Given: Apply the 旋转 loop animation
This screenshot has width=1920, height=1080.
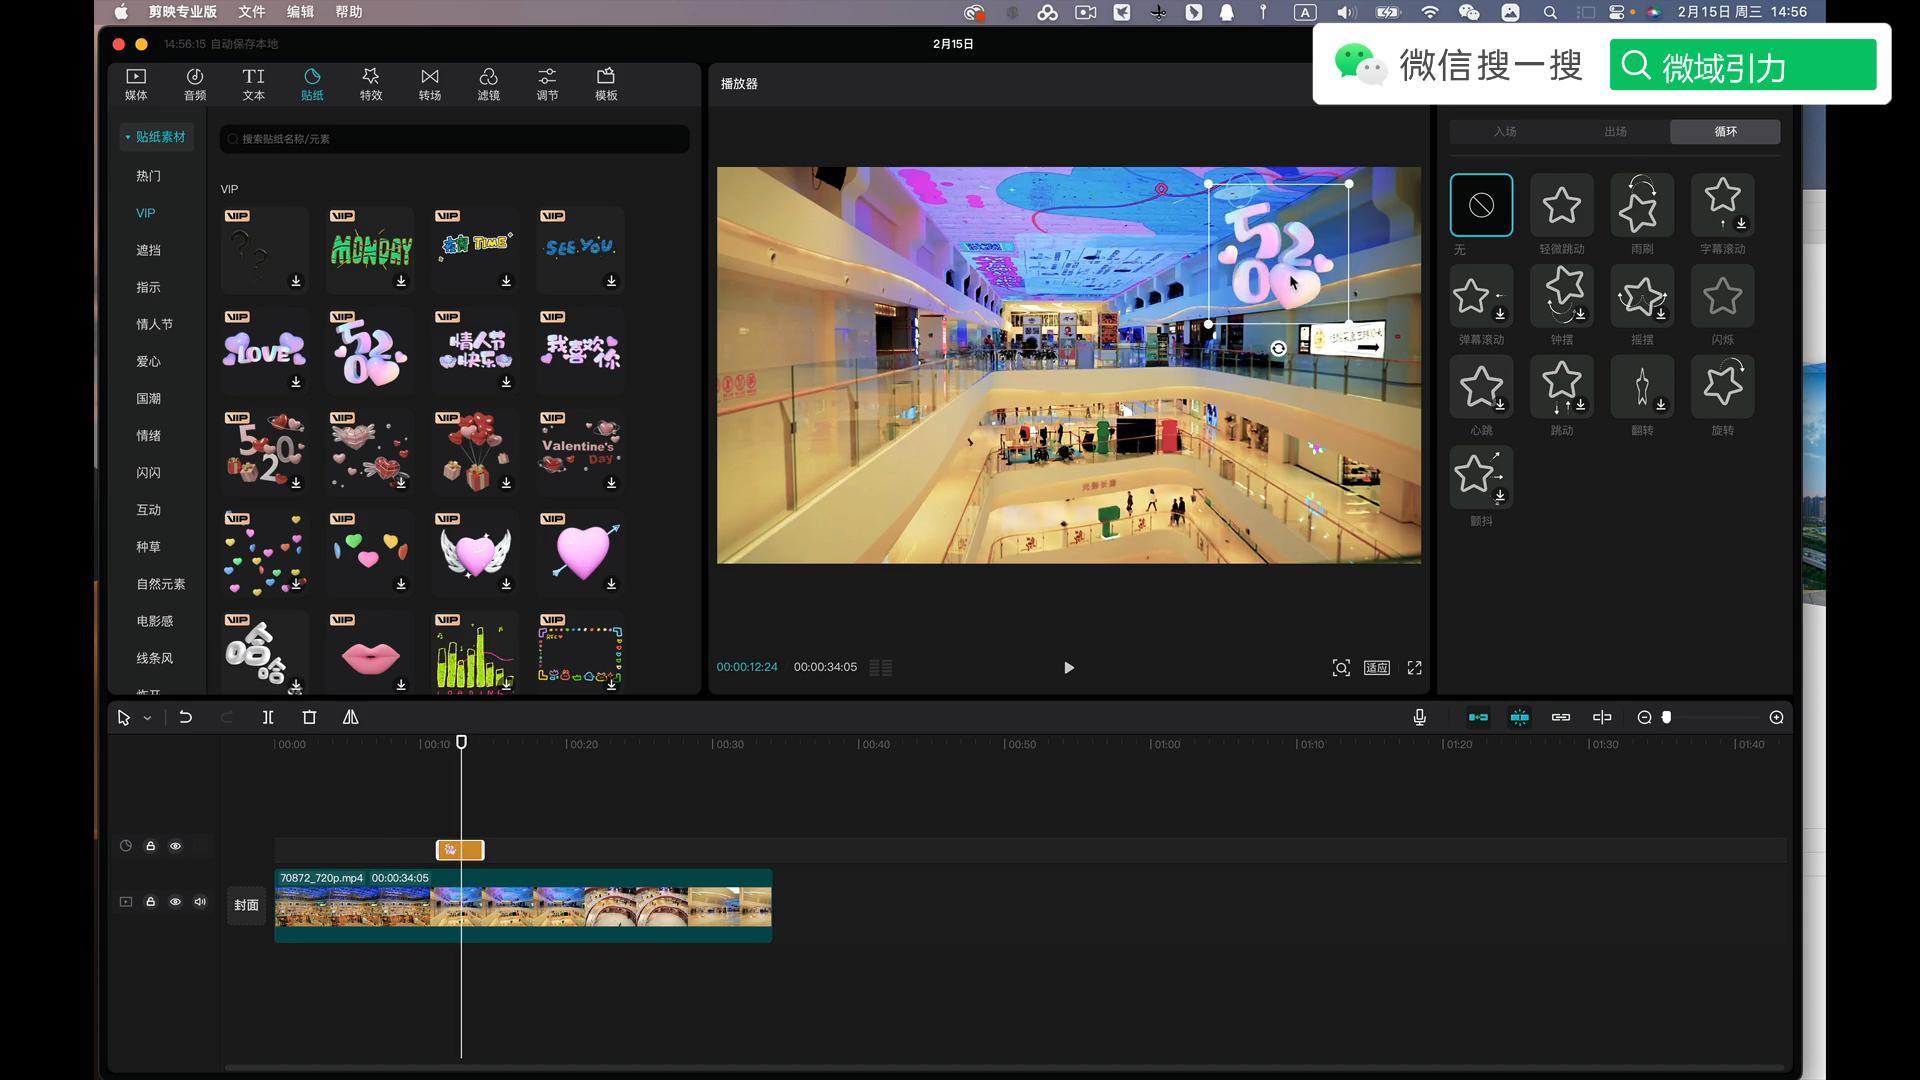Looking at the screenshot, I should click(1722, 387).
